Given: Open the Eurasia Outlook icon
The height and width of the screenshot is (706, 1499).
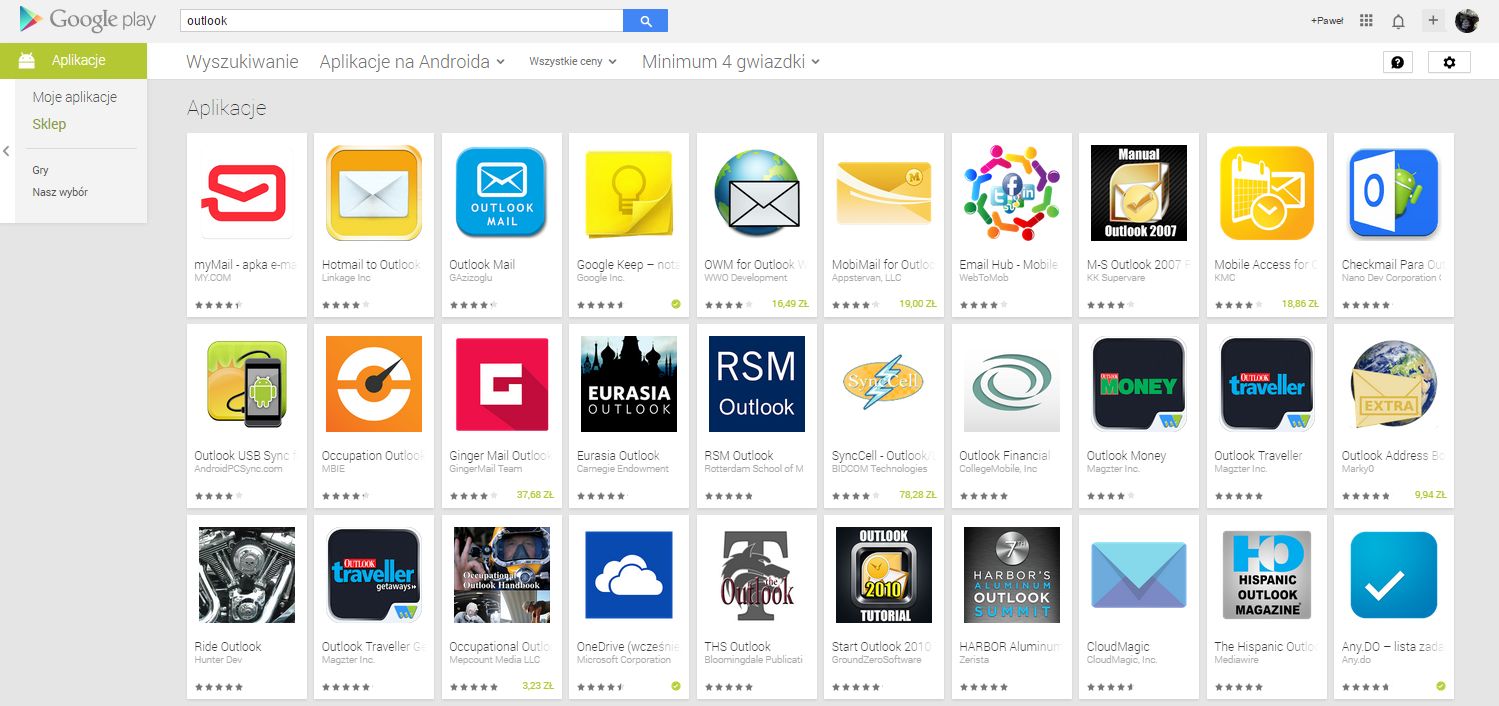Looking at the screenshot, I should point(629,384).
